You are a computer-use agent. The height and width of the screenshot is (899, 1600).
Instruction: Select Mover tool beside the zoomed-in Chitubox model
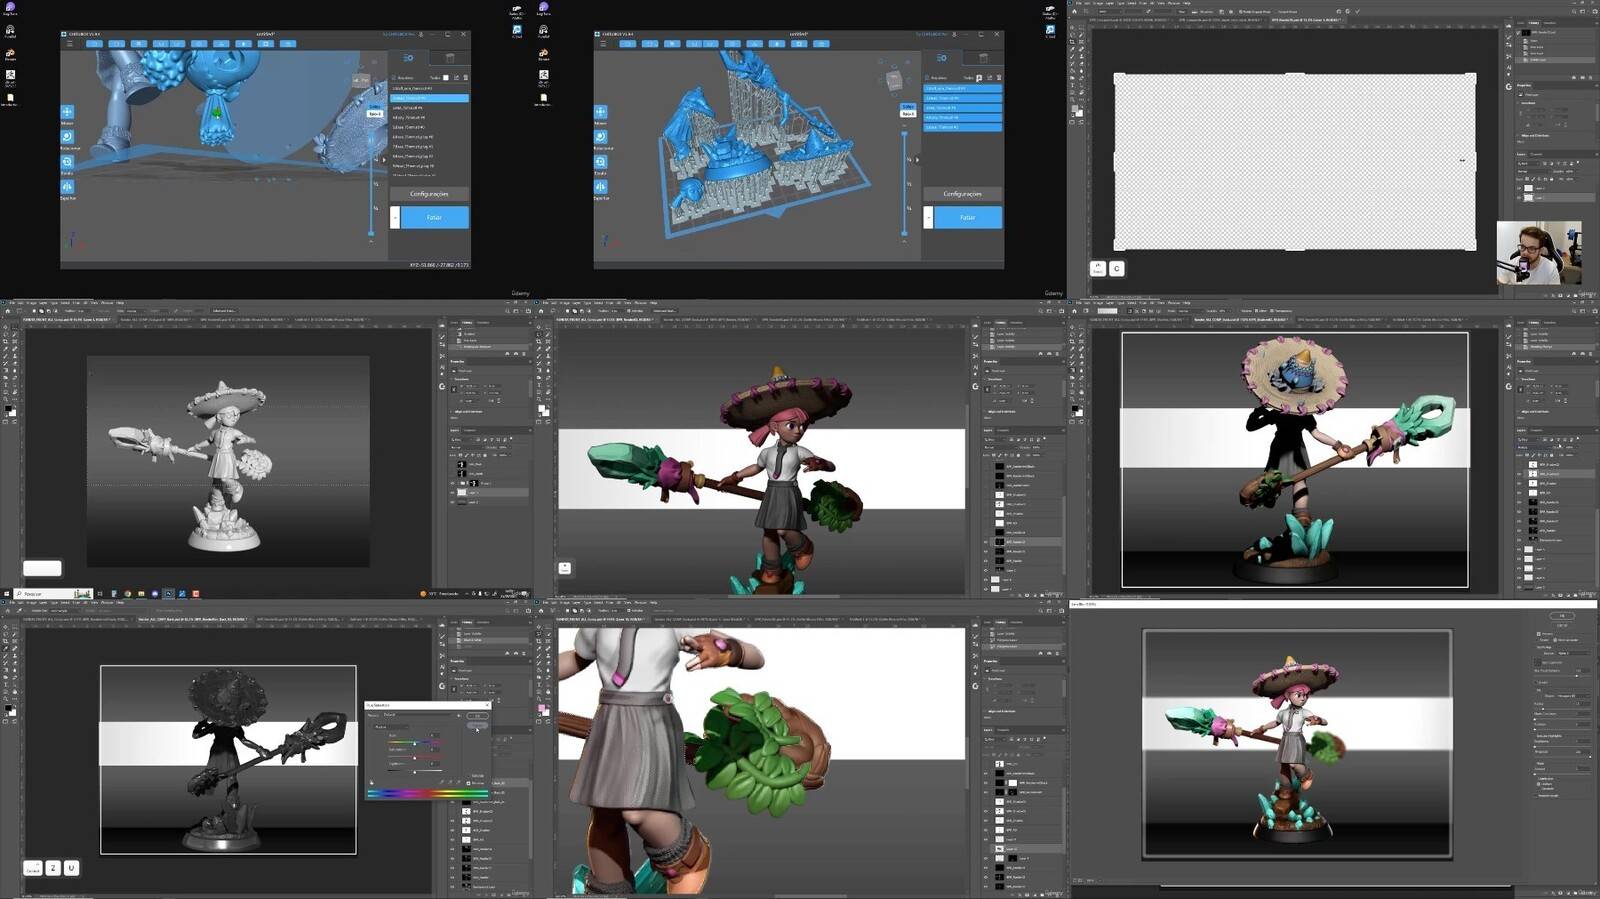[67, 113]
